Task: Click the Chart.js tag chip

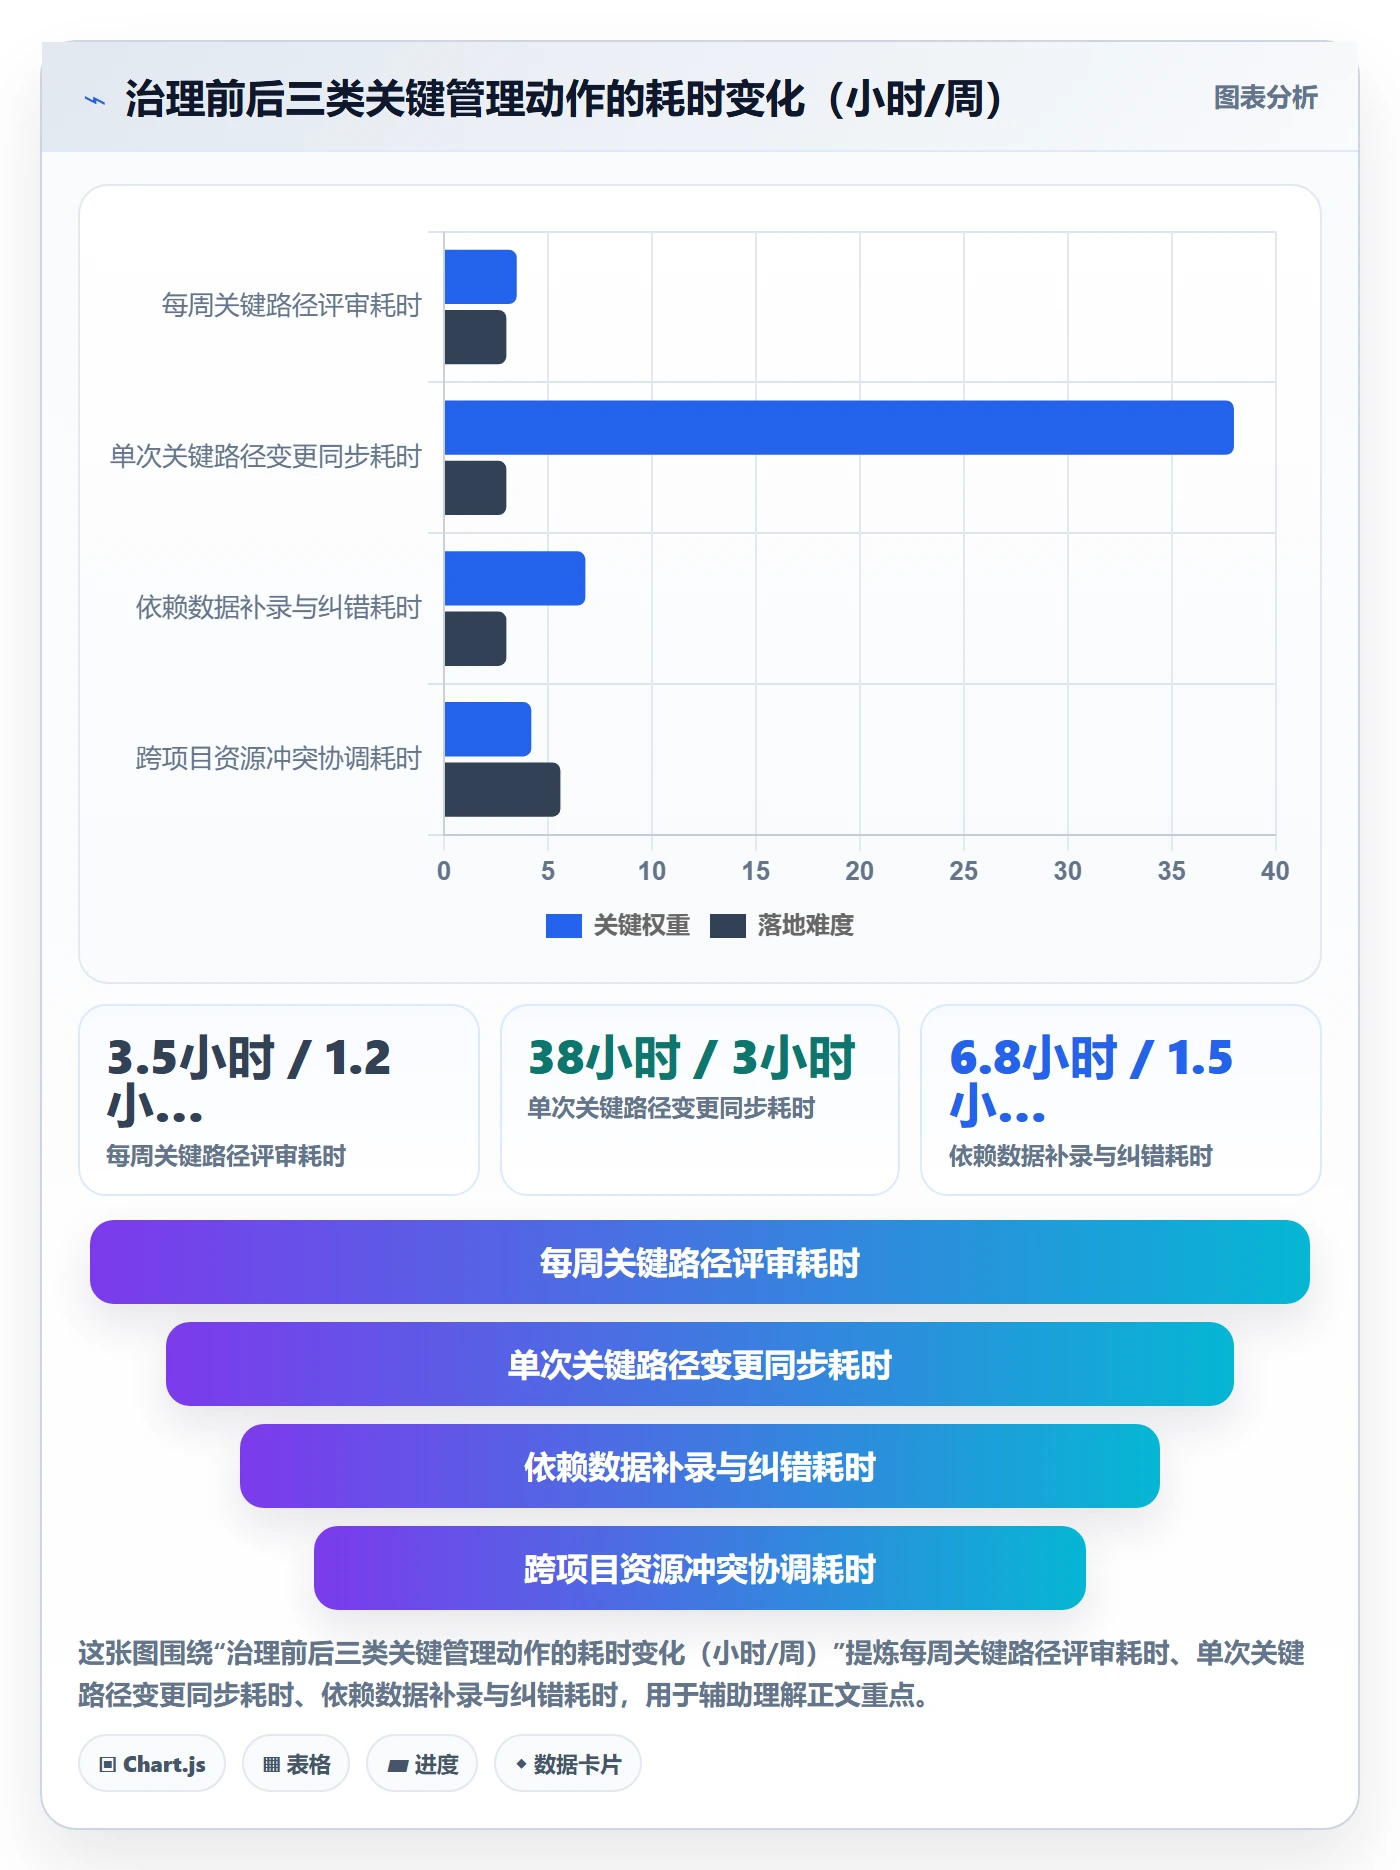Action: [x=152, y=1764]
